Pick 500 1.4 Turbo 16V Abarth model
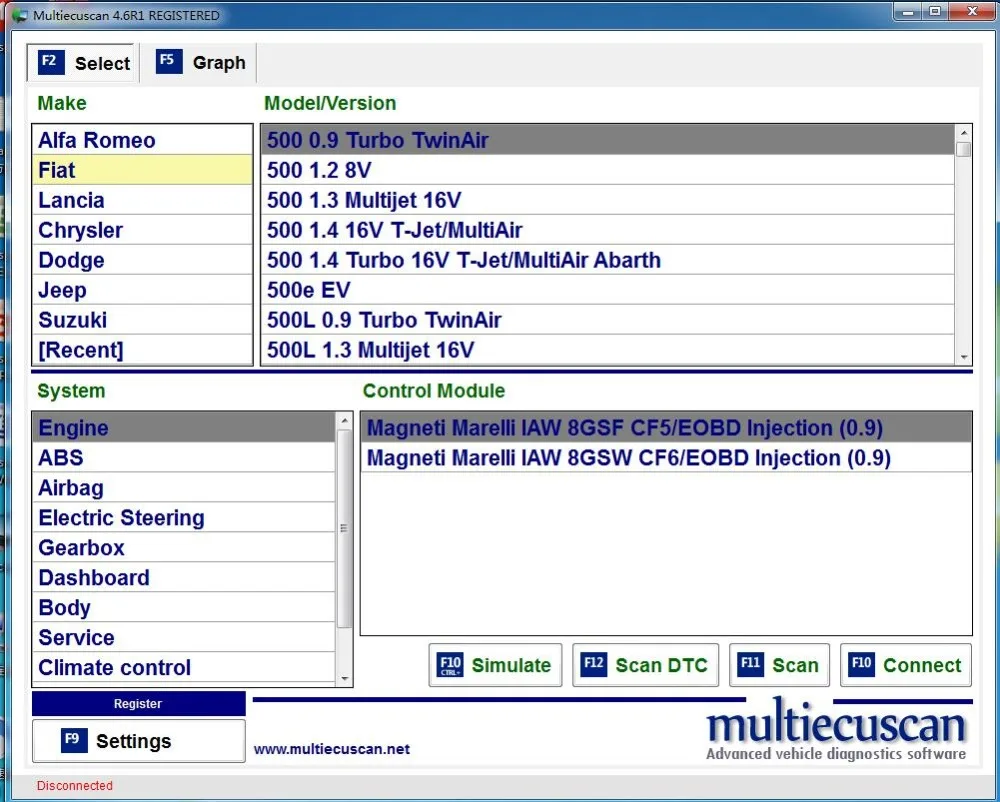Screen dimensions: 1000x802 coord(608,260)
